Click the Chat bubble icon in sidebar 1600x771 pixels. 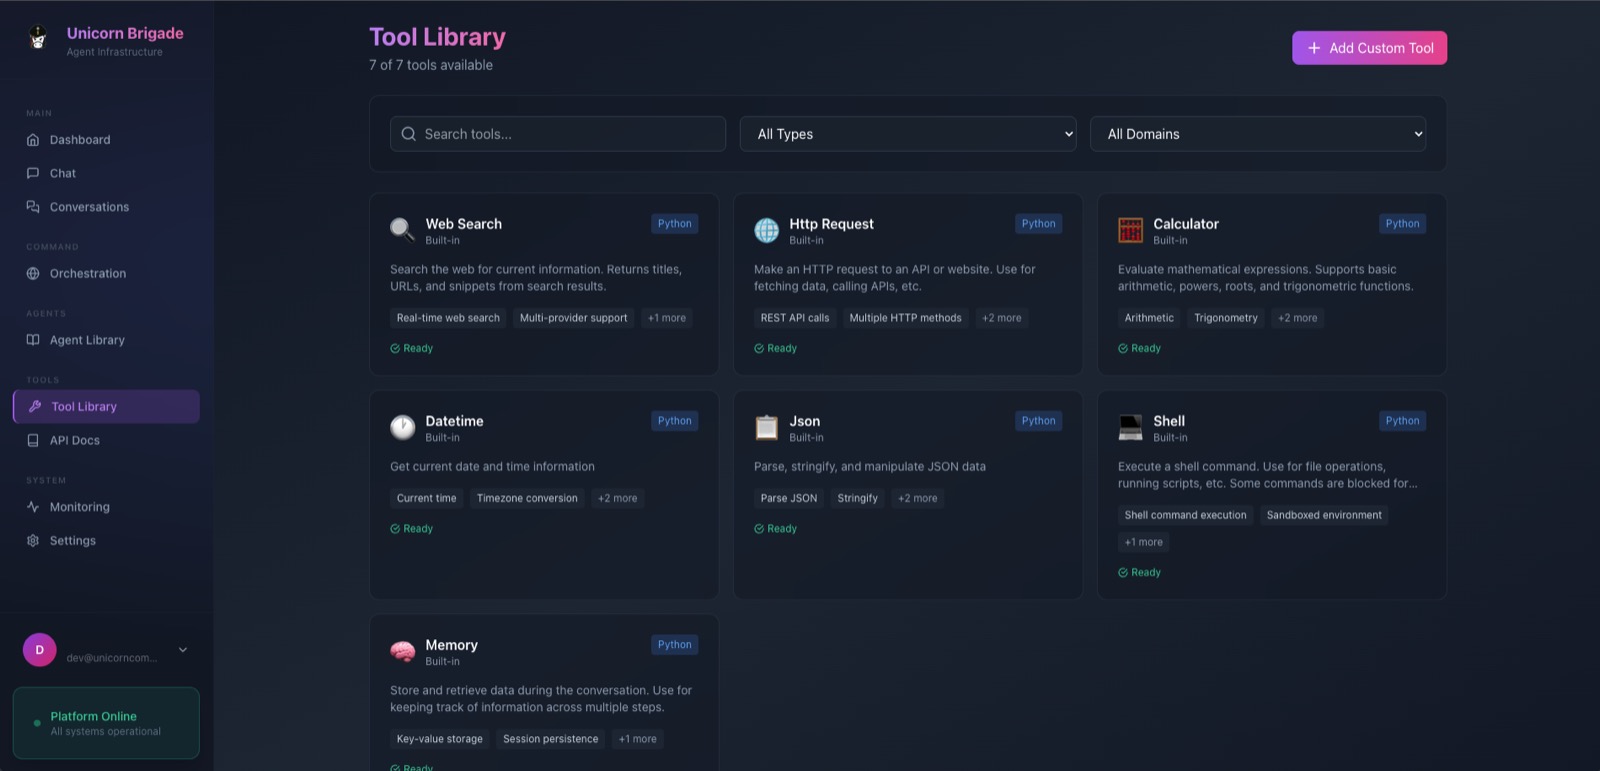(x=33, y=173)
